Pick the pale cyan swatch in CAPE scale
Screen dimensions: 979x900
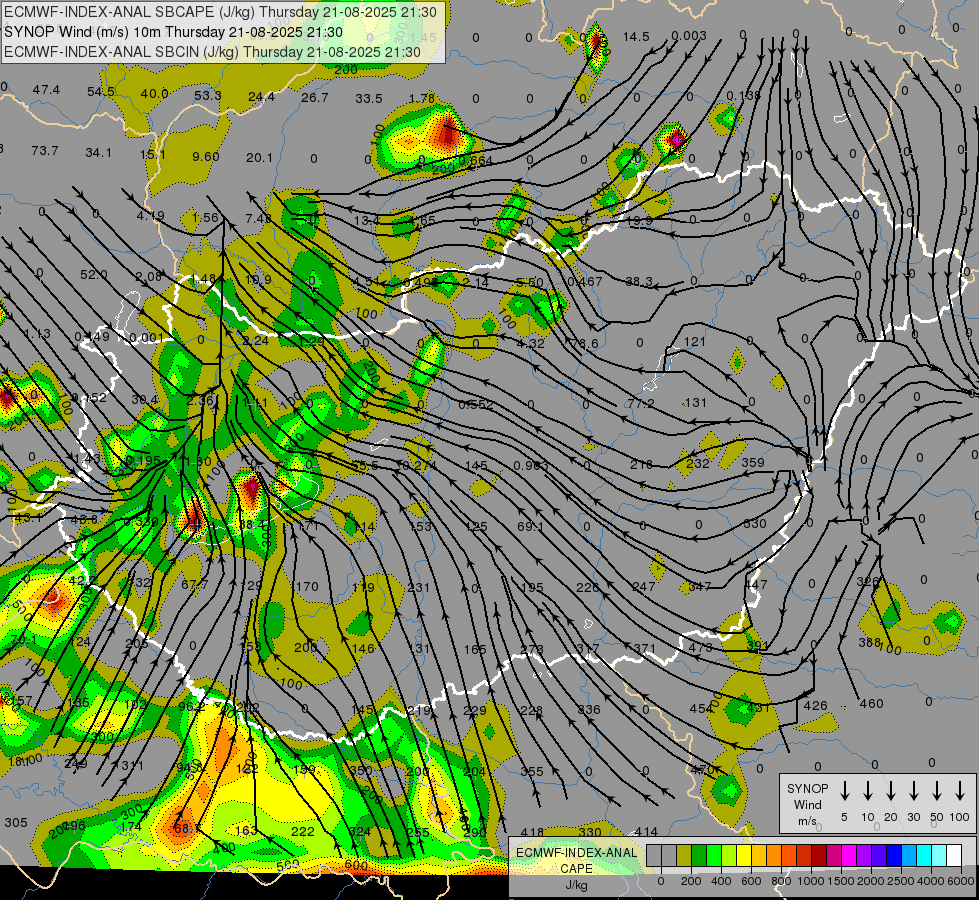click(x=939, y=855)
